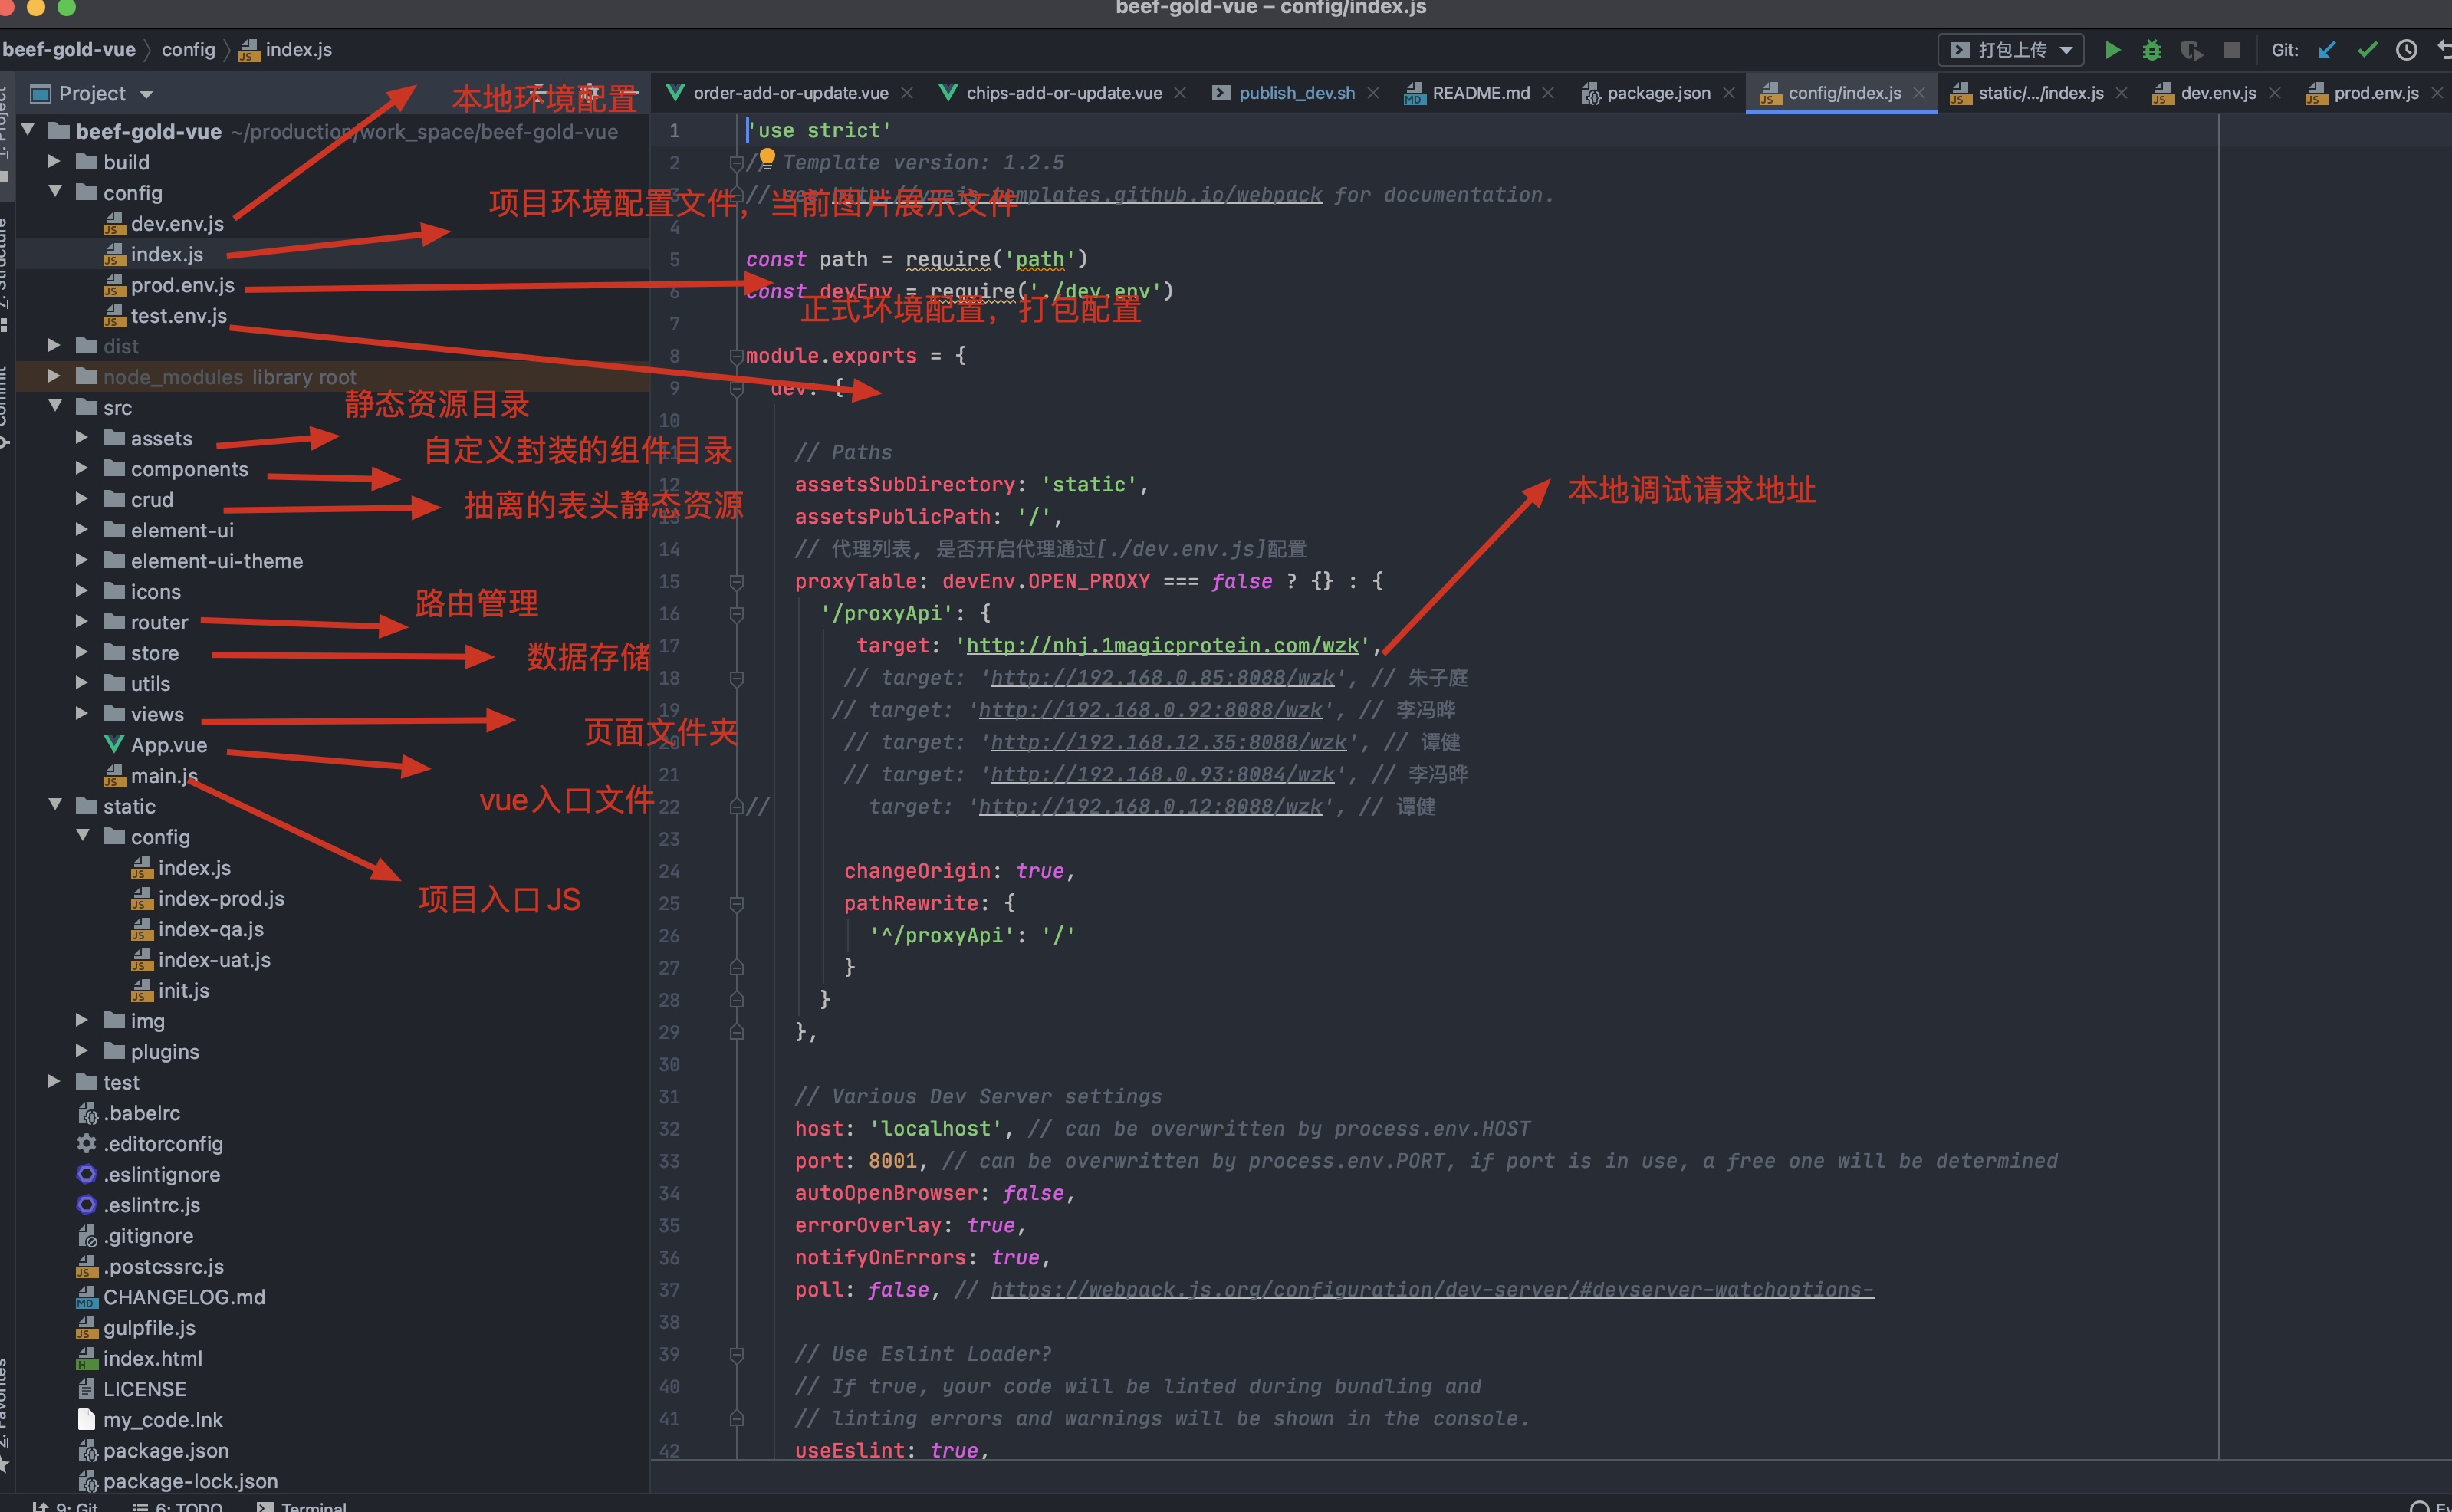Image resolution: width=2452 pixels, height=1512 pixels.
Task: Click the nhj.1magicprotein.com/wzk URL
Action: (1162, 645)
